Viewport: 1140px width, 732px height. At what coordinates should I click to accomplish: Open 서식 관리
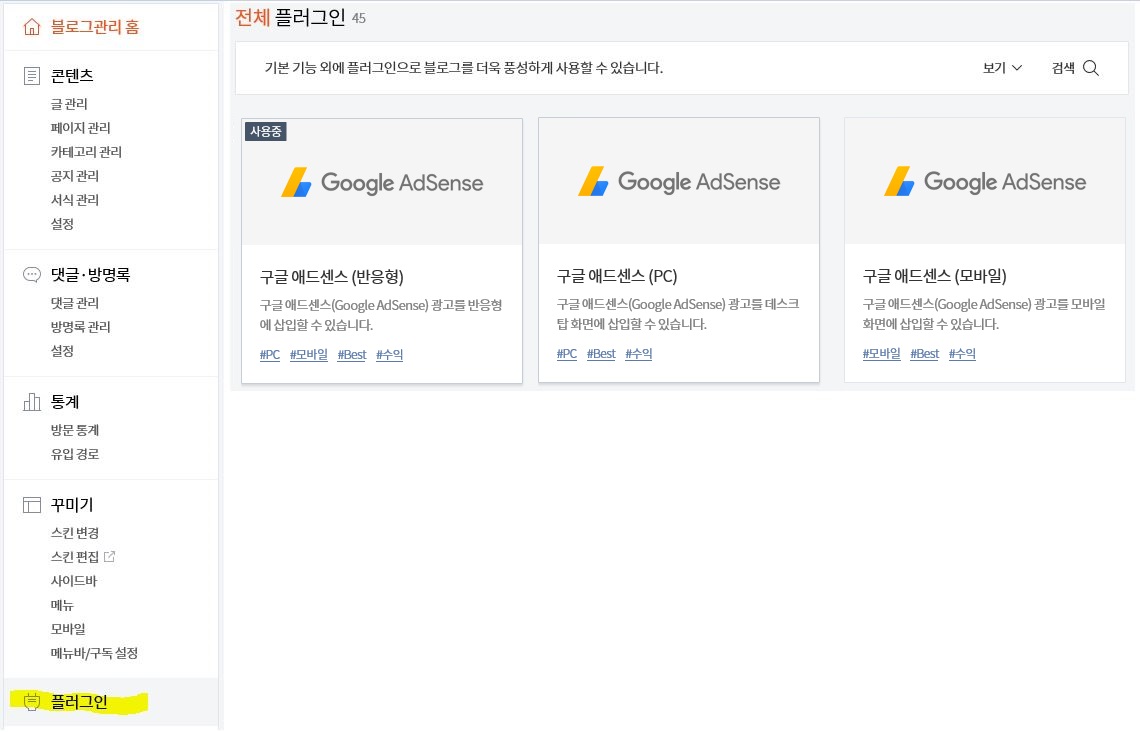pos(75,200)
